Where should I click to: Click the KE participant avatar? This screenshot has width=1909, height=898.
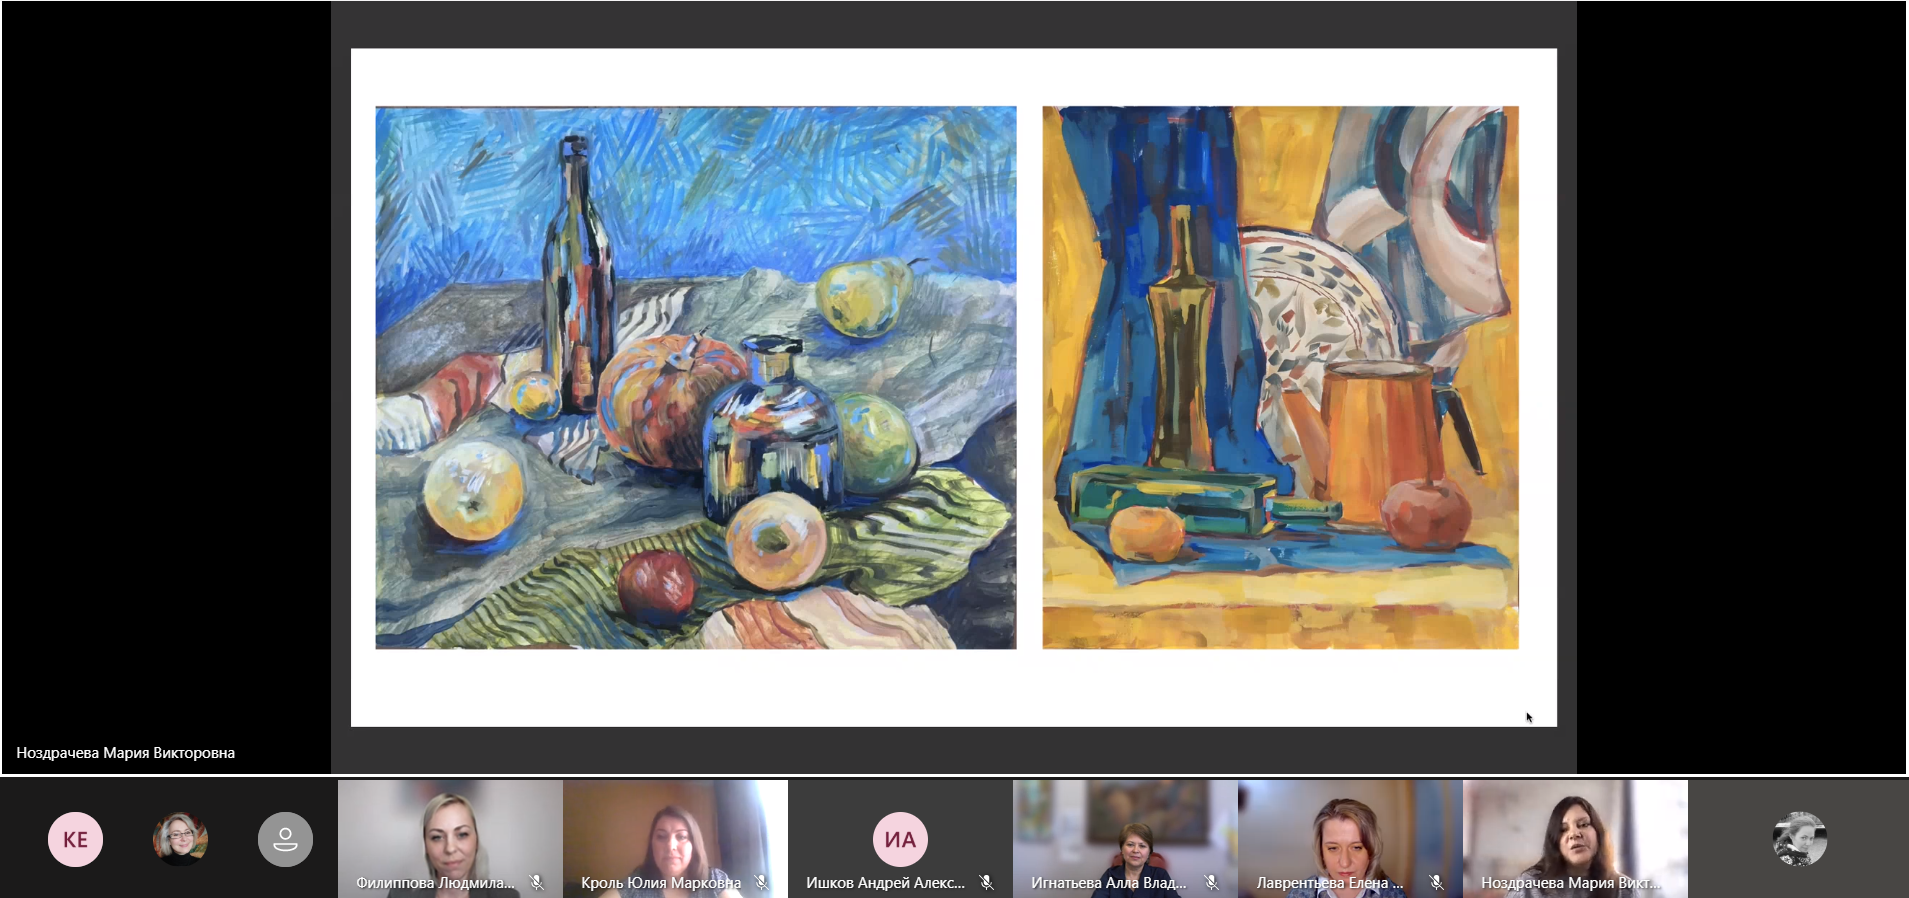[75, 839]
